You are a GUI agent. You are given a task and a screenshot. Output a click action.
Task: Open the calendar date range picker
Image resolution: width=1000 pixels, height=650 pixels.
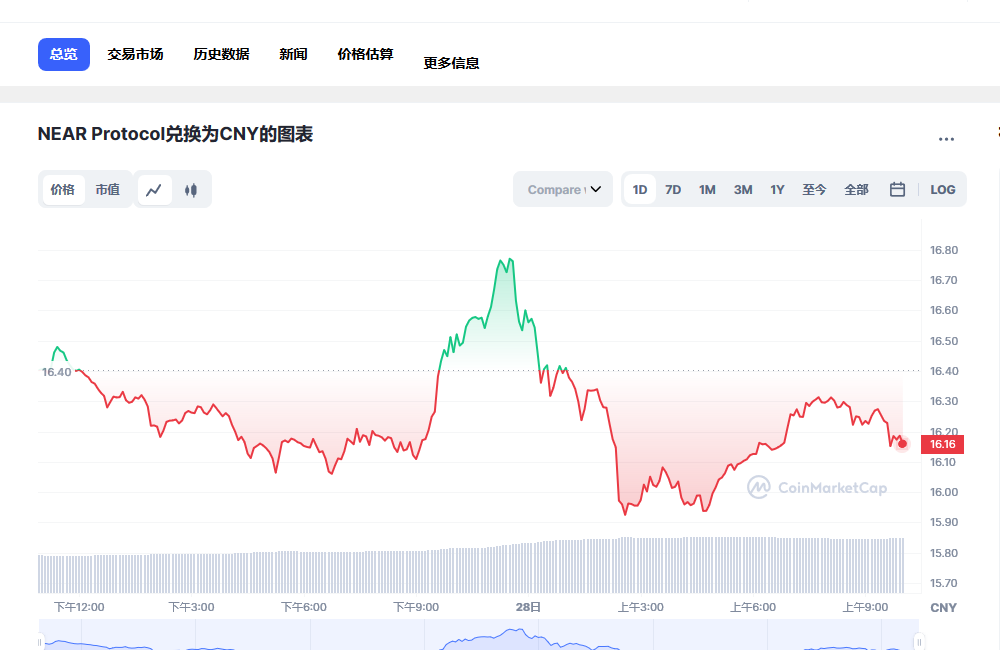coord(897,189)
